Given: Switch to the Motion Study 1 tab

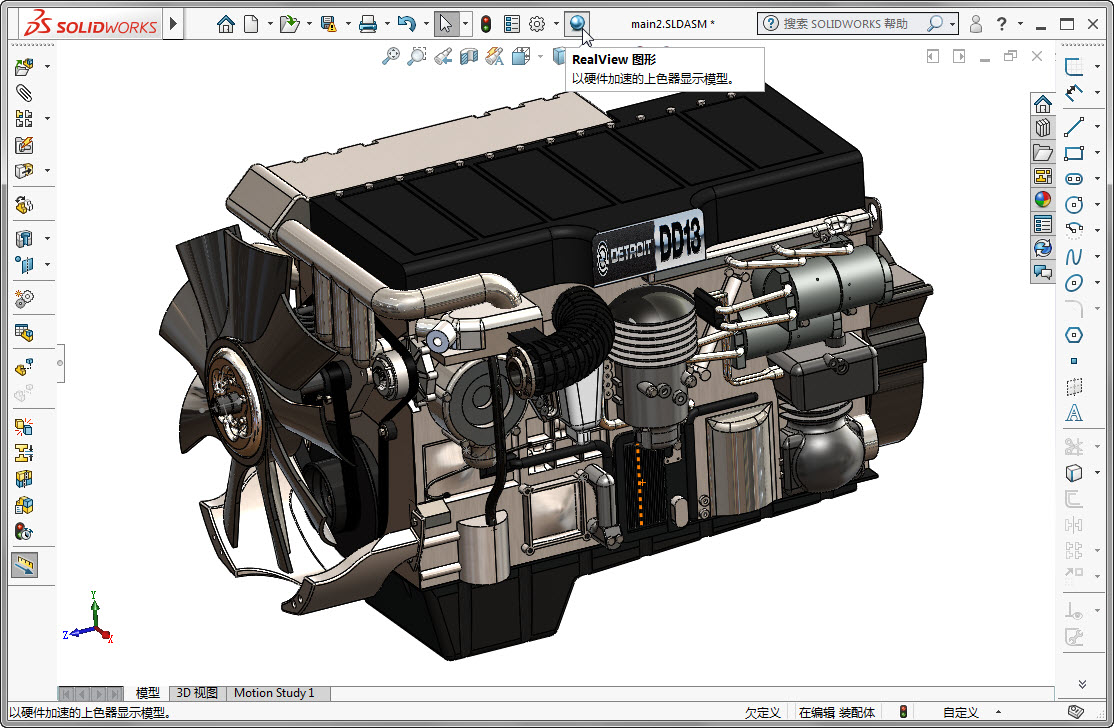Looking at the screenshot, I should [274, 693].
